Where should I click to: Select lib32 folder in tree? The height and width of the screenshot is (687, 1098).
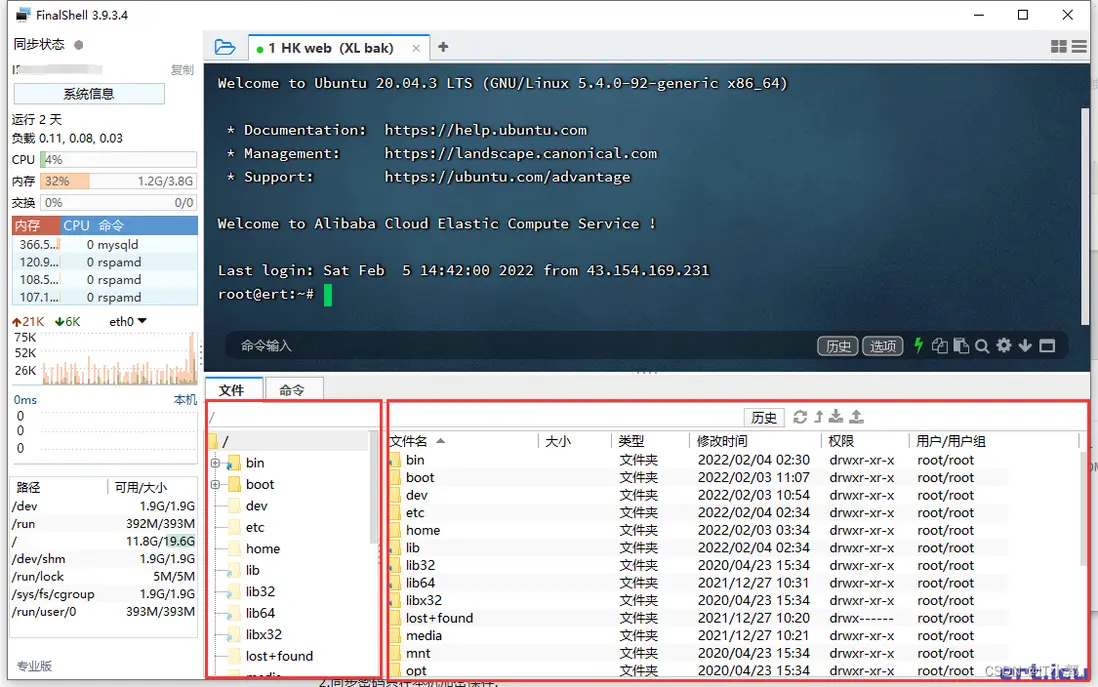260,592
